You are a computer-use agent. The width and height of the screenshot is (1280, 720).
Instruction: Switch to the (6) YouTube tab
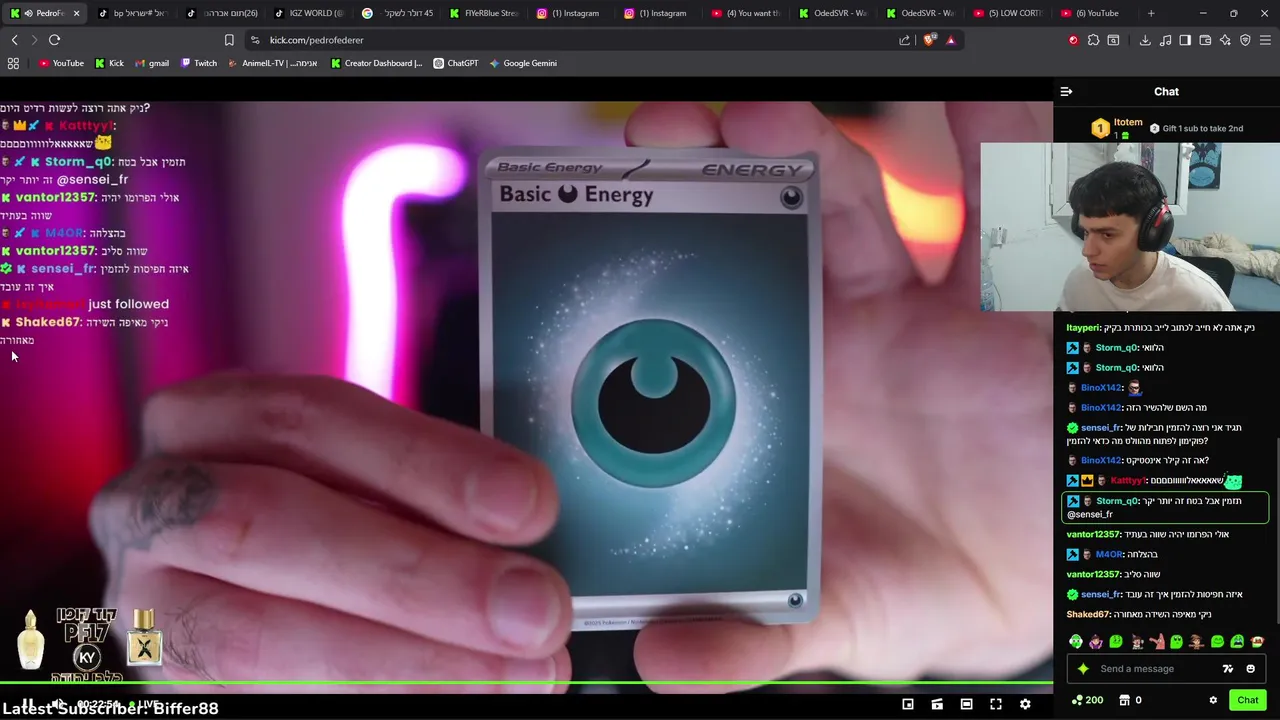pos(1095,13)
